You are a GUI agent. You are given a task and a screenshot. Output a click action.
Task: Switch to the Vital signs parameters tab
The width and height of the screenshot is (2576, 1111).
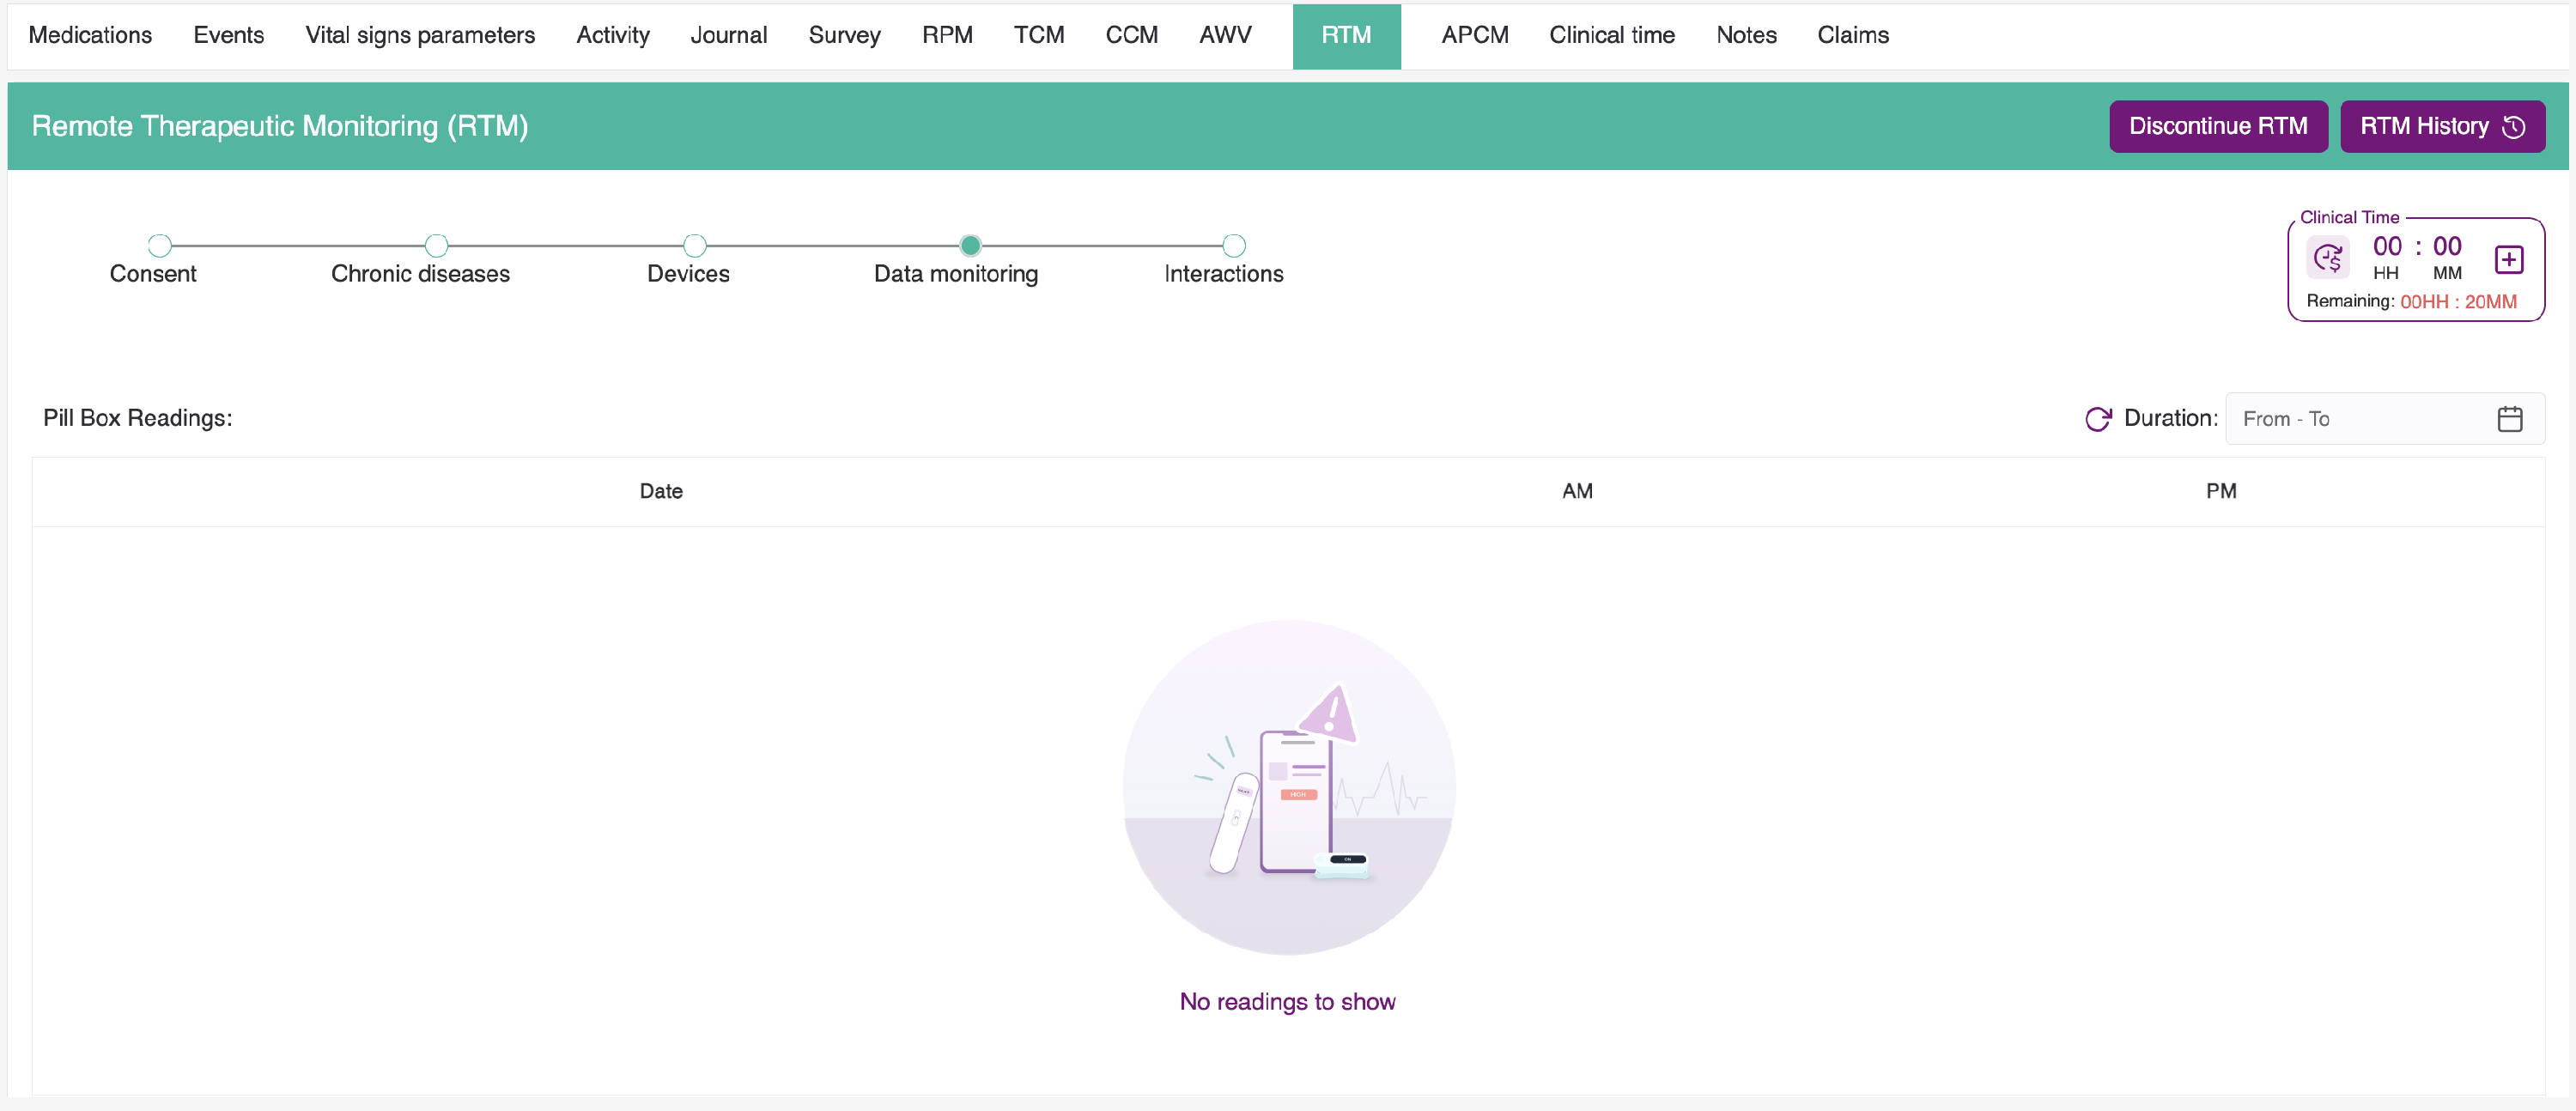[420, 35]
